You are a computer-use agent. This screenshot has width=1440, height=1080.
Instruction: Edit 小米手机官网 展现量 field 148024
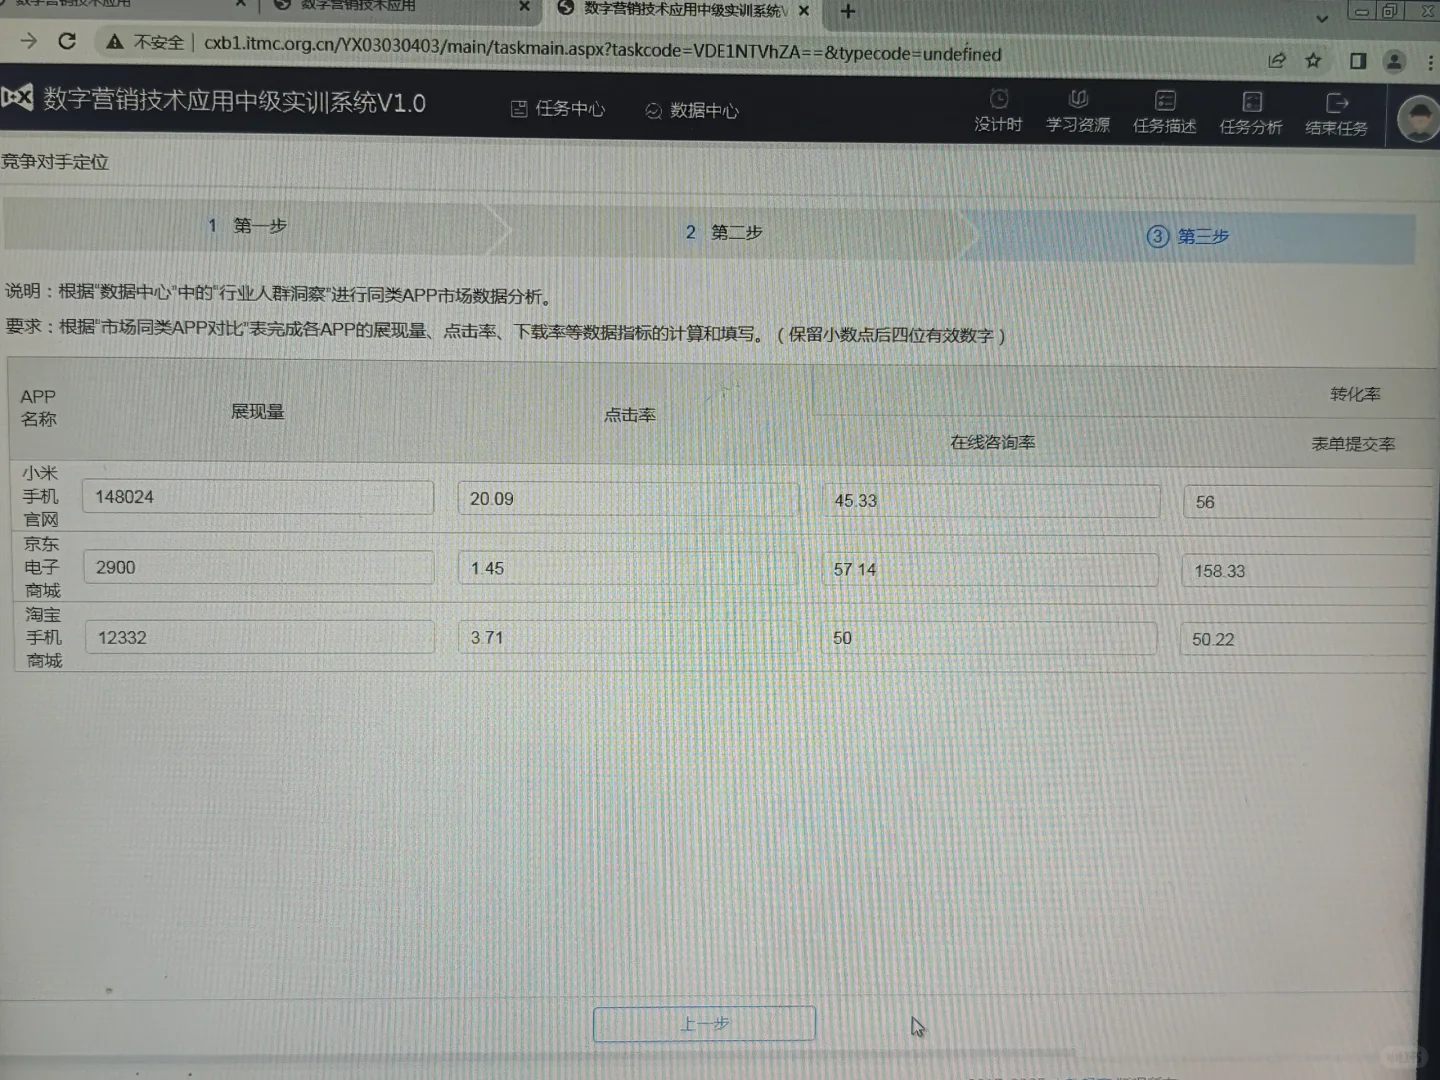coord(258,497)
